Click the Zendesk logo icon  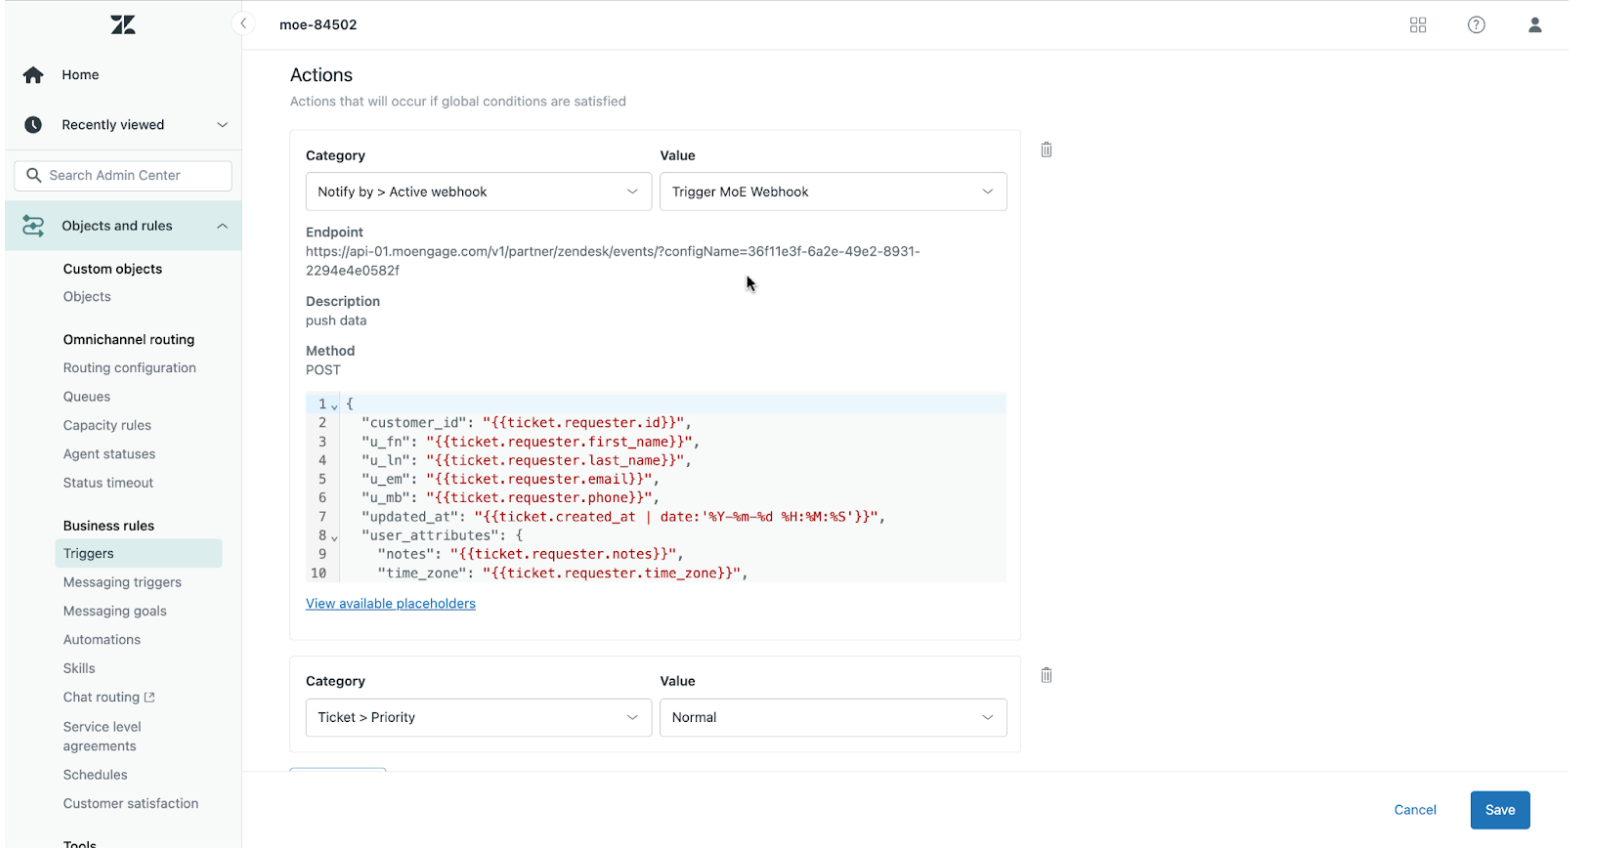click(123, 25)
